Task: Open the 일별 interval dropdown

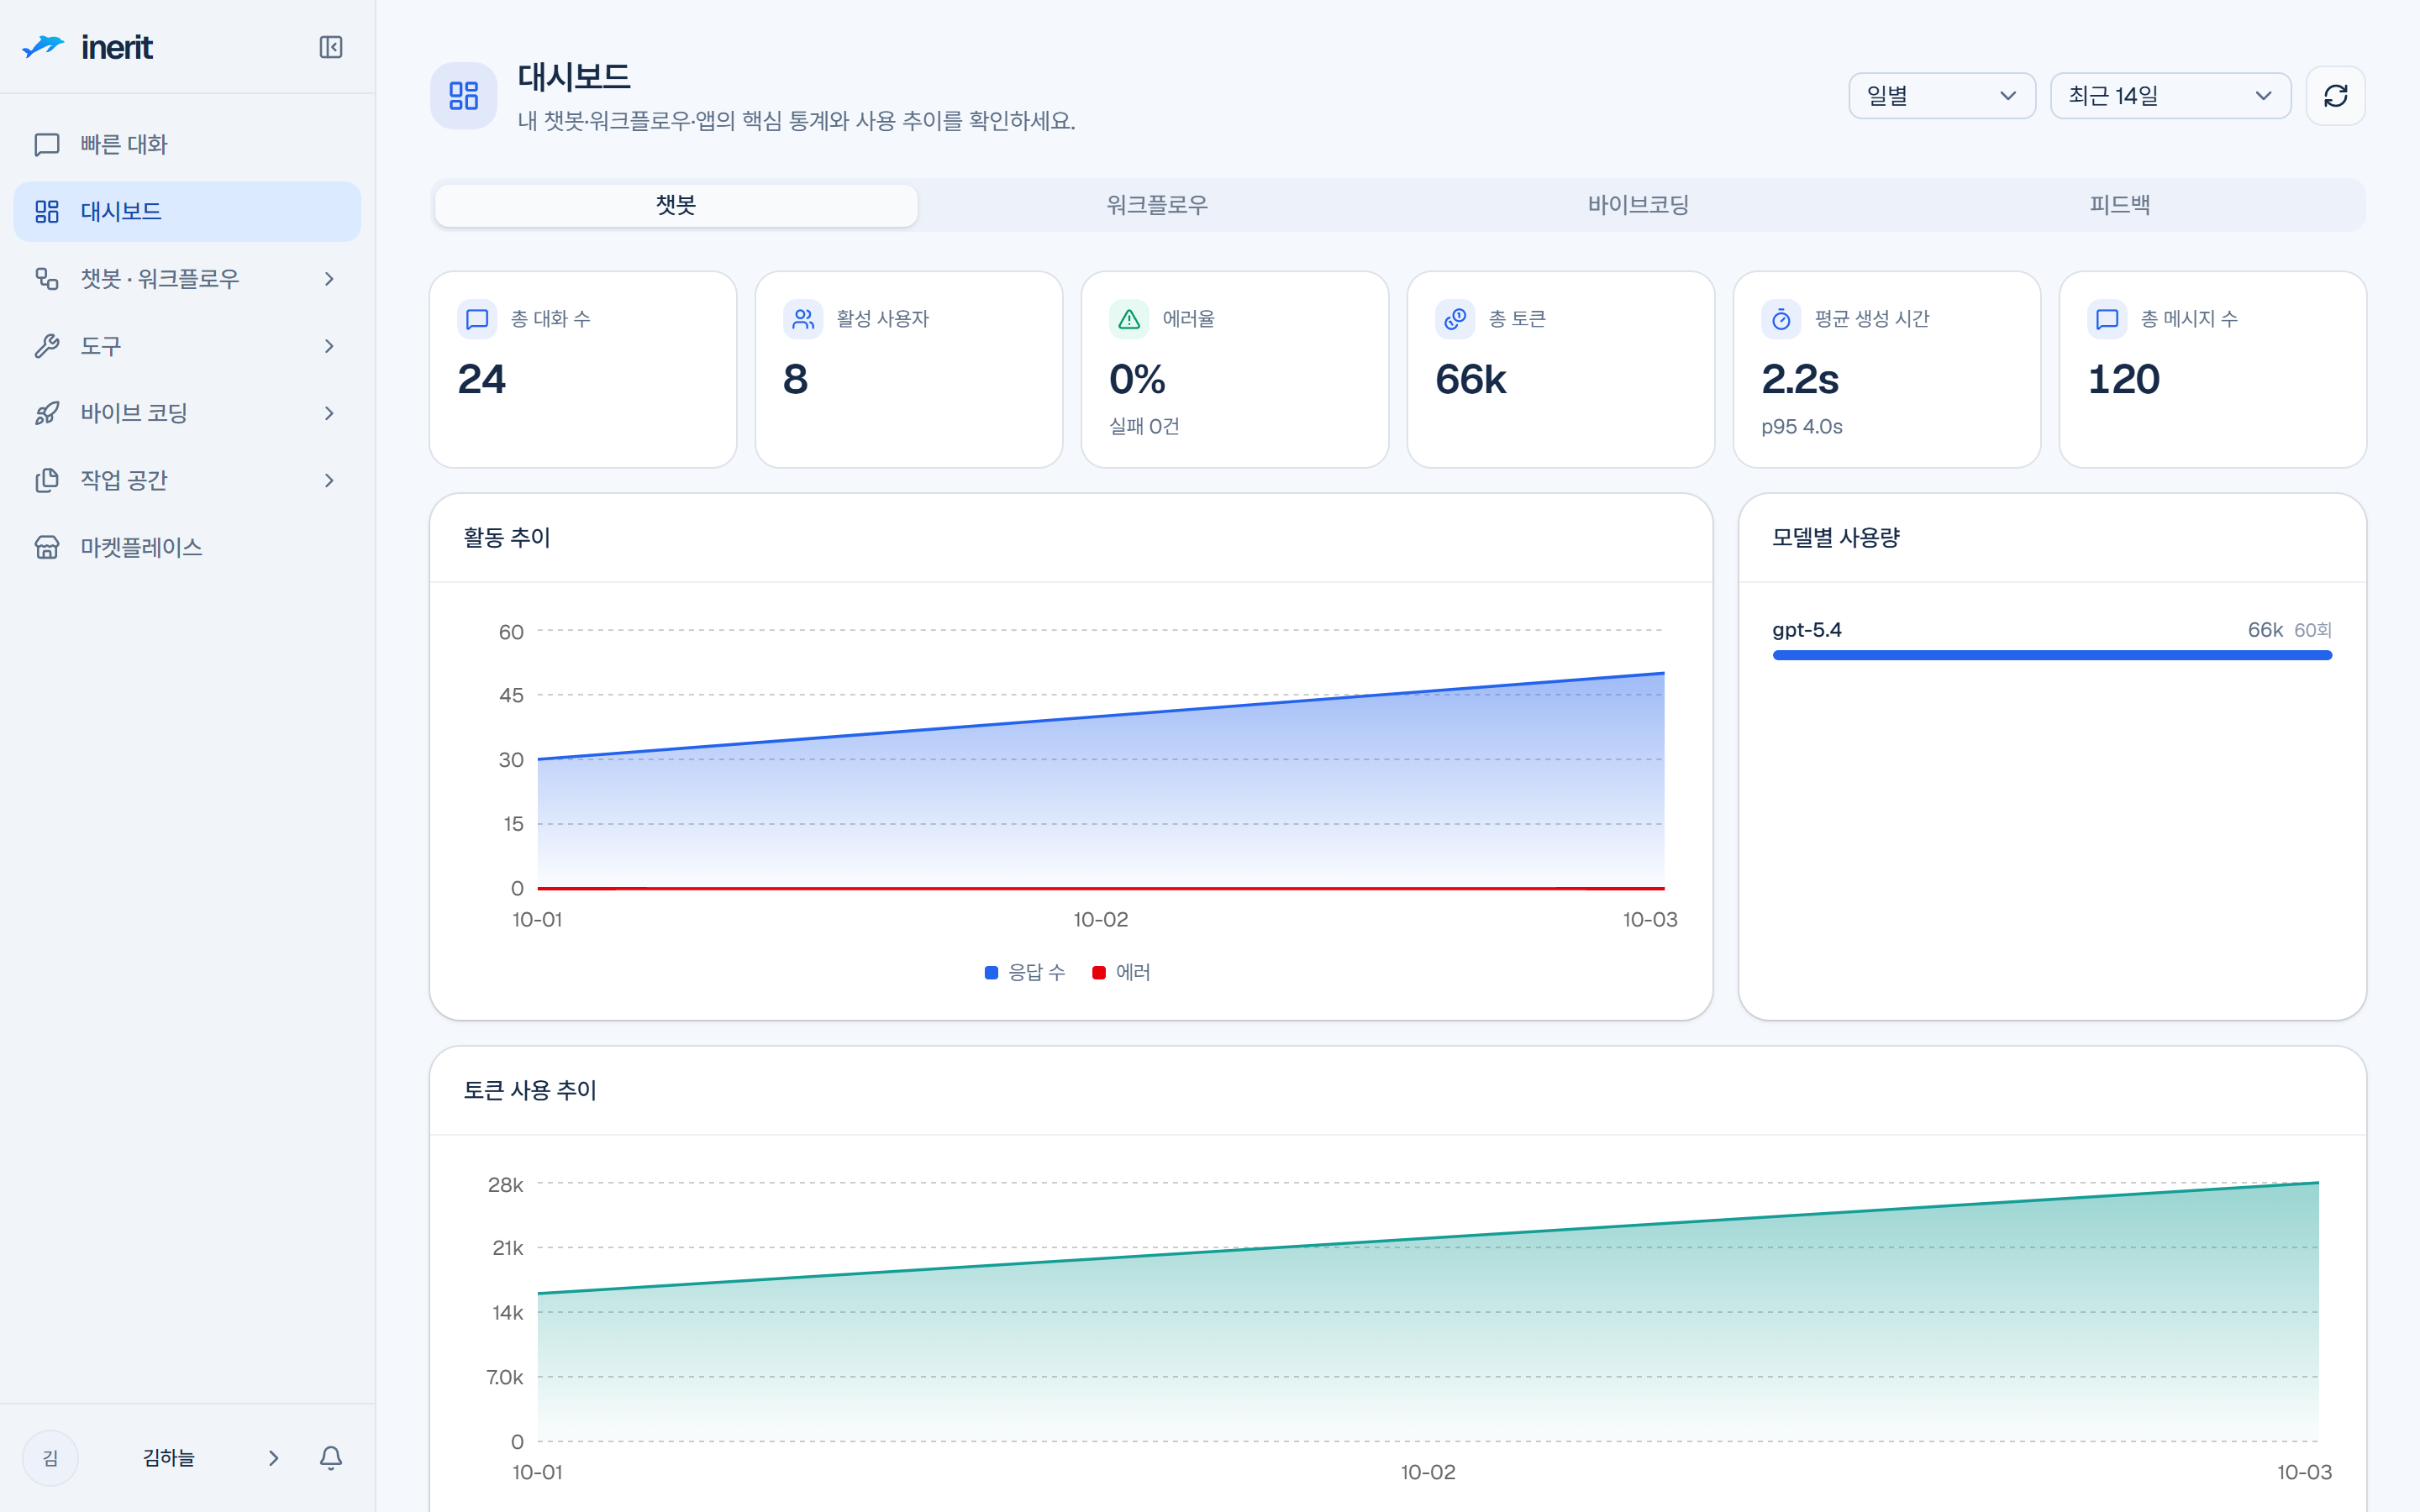Action: click(1941, 96)
